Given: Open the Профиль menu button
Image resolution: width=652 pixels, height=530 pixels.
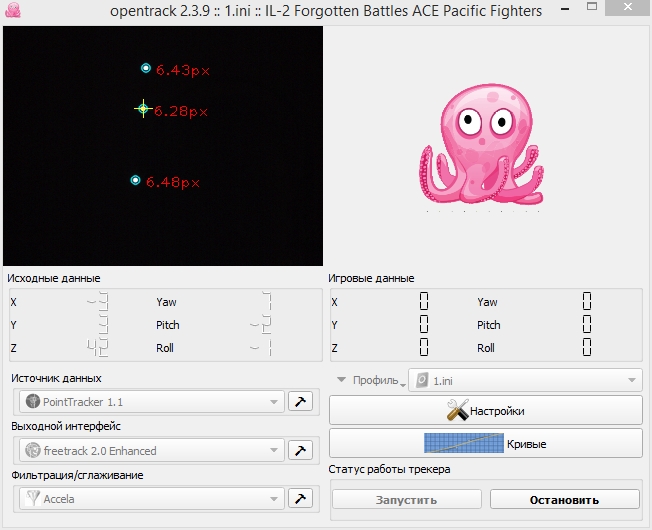Looking at the screenshot, I should coord(369,380).
